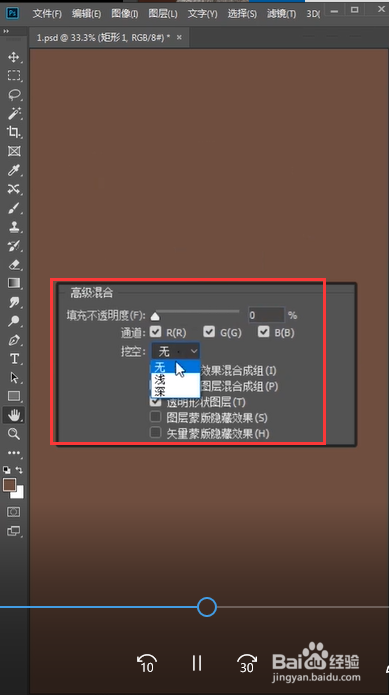Open the 选择(S) menu
389x695 pixels.
[242, 14]
